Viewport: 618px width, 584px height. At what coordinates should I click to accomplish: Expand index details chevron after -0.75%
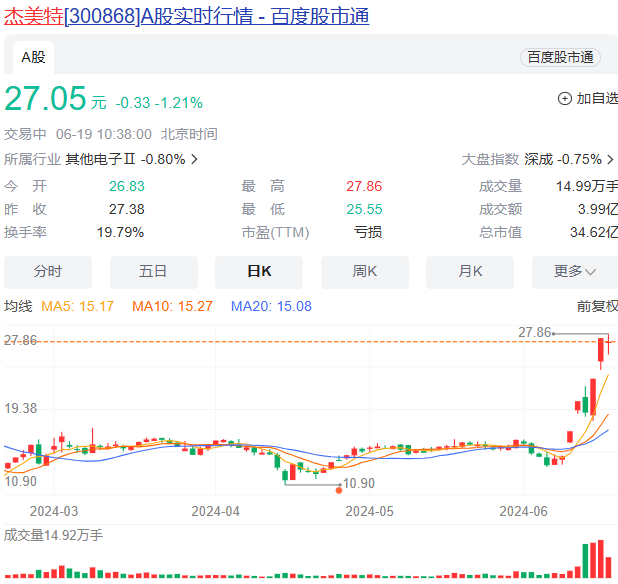point(610,159)
